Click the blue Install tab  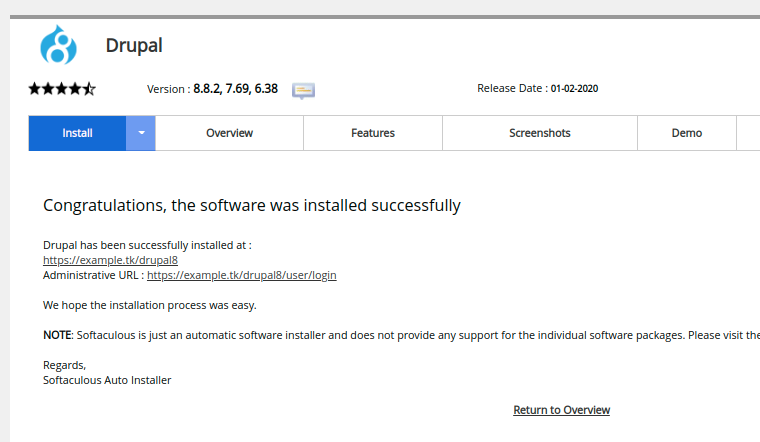coord(77,133)
